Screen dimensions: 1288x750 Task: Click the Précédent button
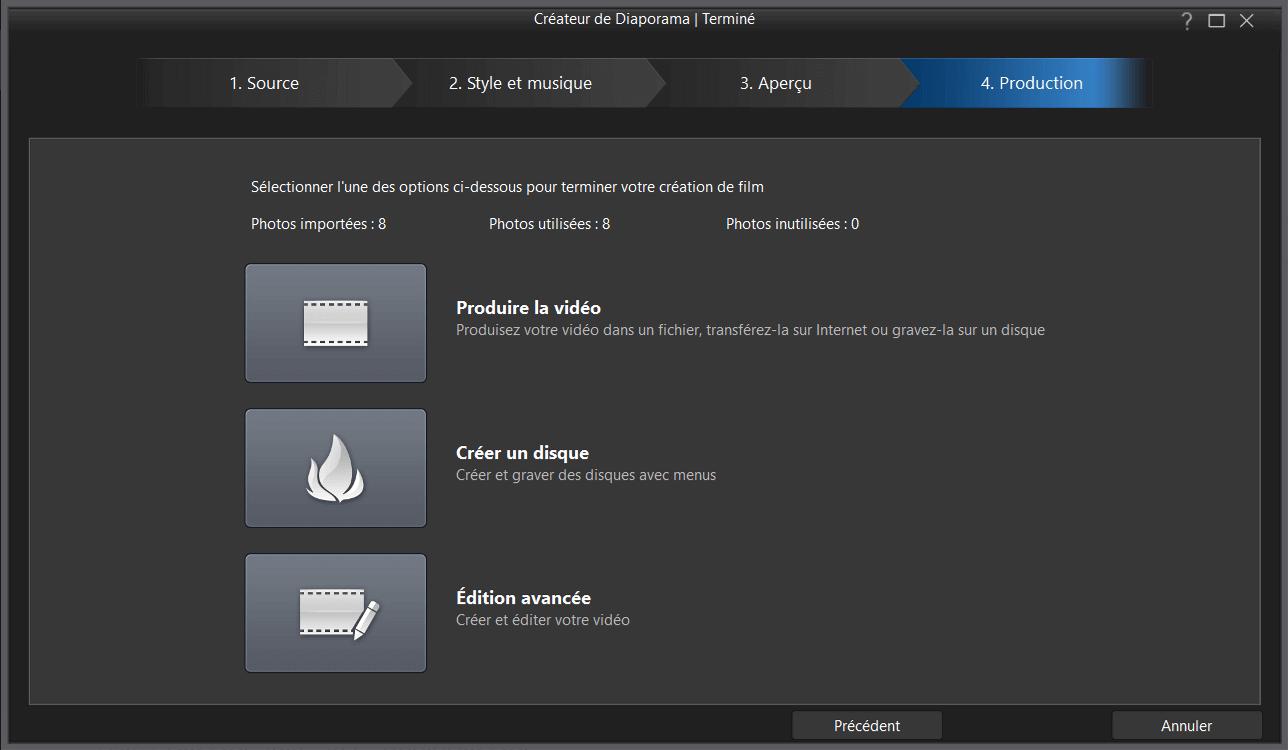pyautogui.click(x=867, y=726)
